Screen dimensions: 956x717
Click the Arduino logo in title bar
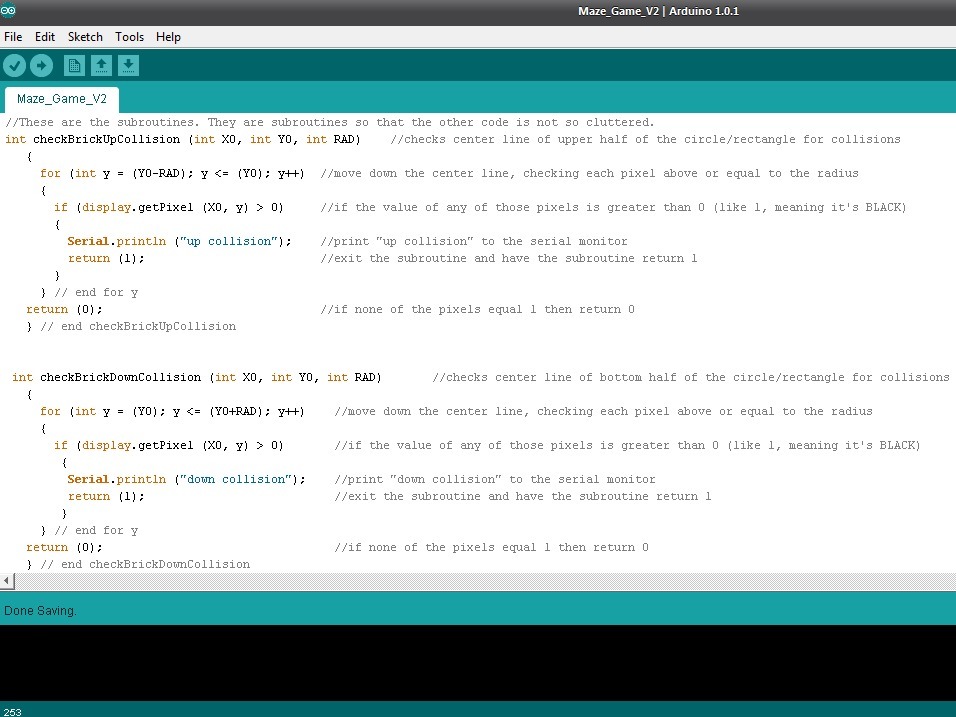pos(8,10)
